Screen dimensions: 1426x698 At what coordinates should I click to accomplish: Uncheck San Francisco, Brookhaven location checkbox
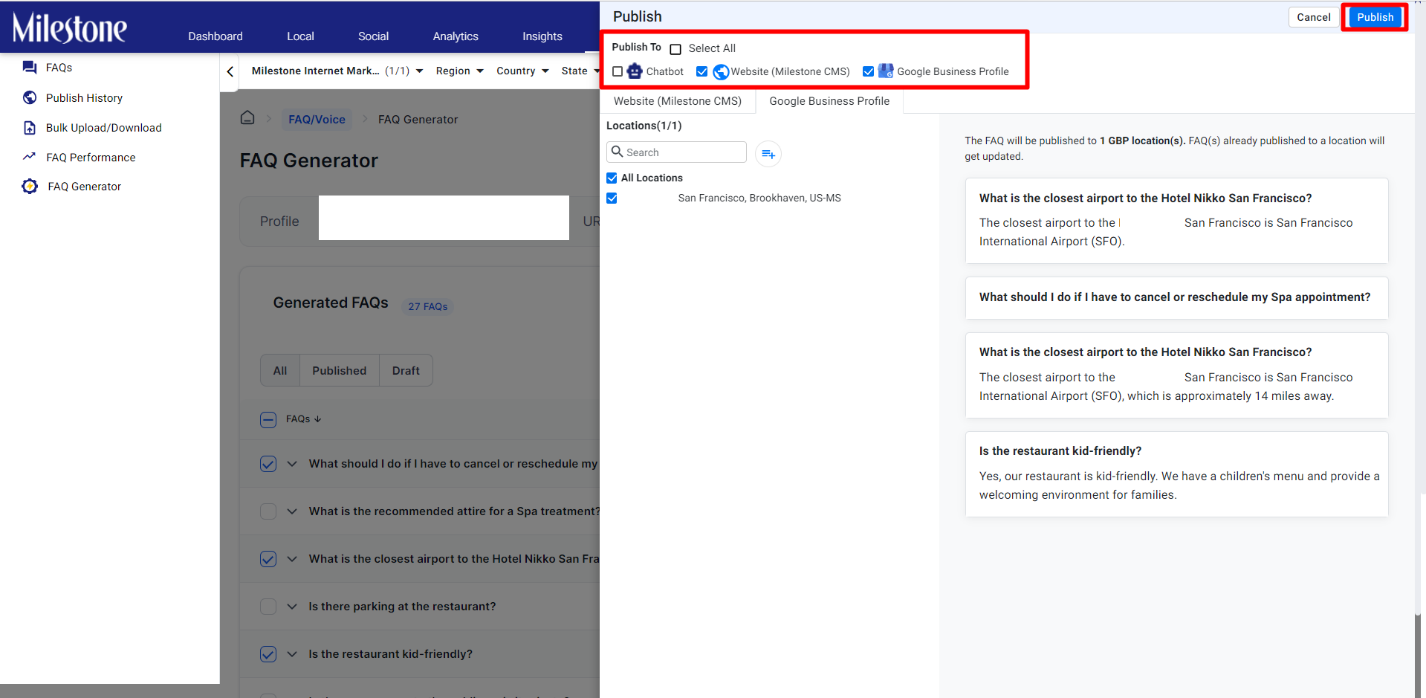[612, 198]
